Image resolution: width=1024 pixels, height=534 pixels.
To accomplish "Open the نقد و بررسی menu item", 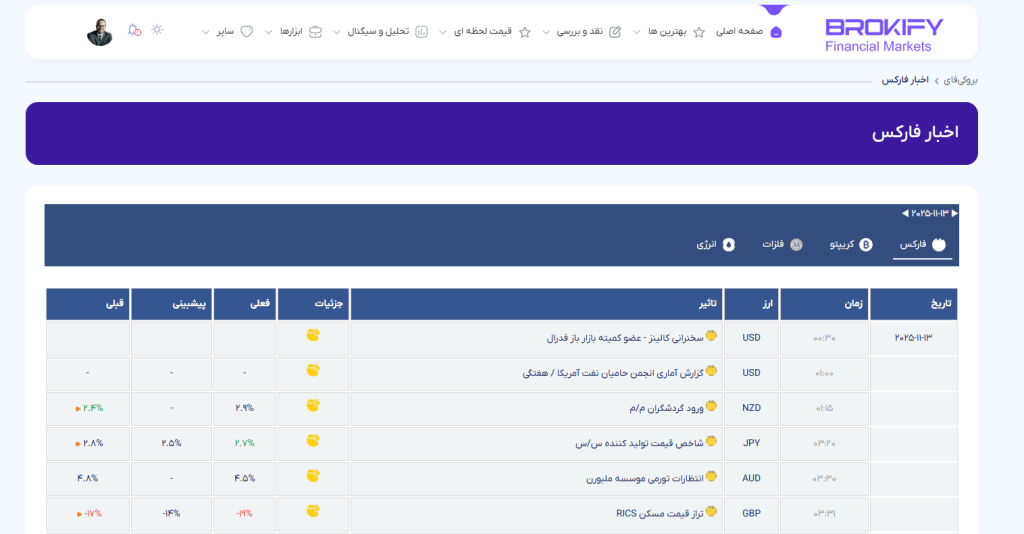I will 579,31.
